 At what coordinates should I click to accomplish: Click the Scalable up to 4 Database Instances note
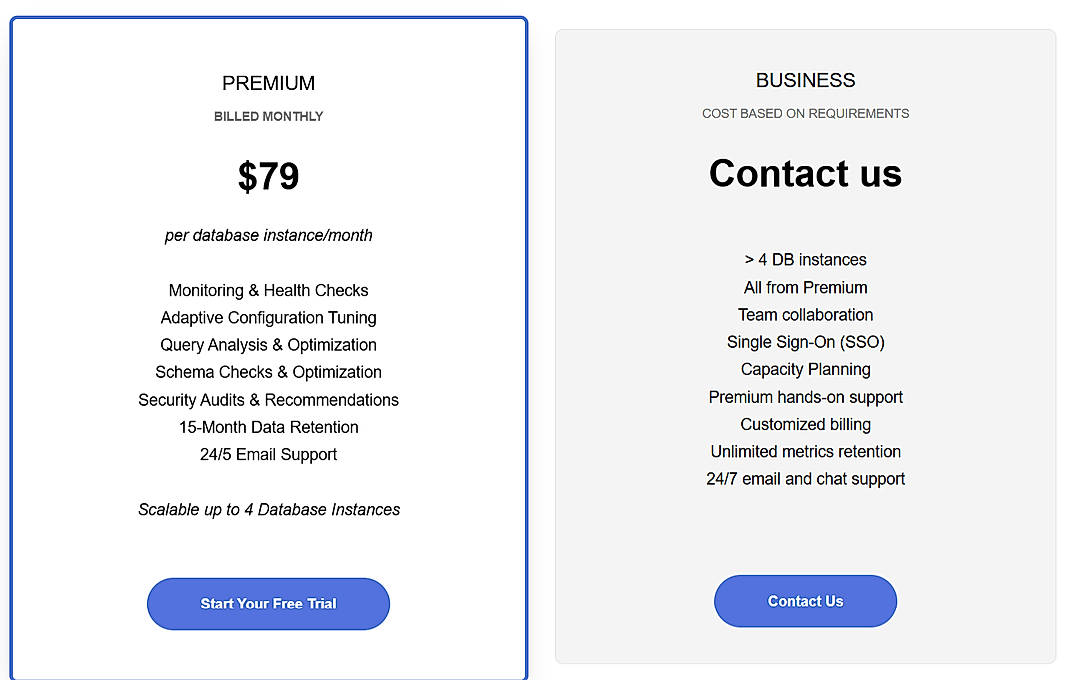click(268, 509)
